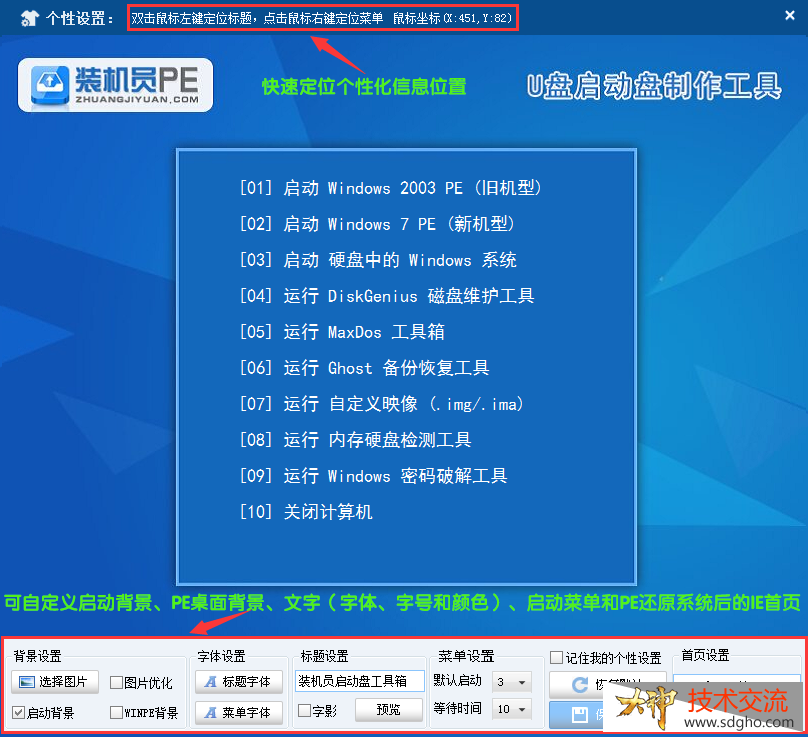
Task: Open the 等待时间 dropdown
Action: 512,709
